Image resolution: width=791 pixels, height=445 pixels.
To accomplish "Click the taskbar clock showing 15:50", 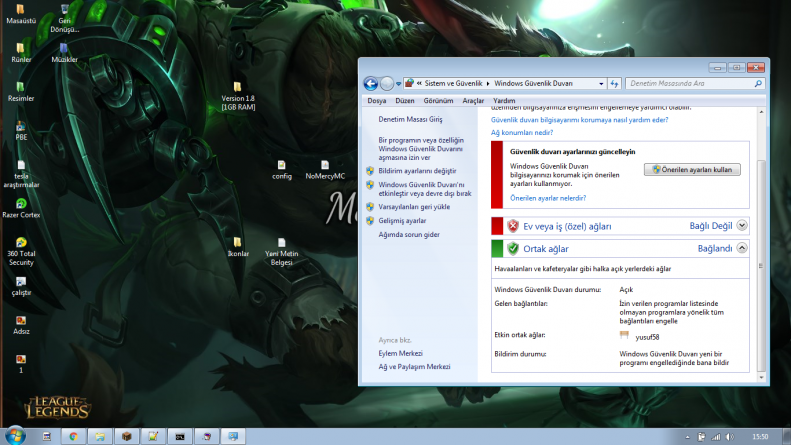I will (760, 437).
